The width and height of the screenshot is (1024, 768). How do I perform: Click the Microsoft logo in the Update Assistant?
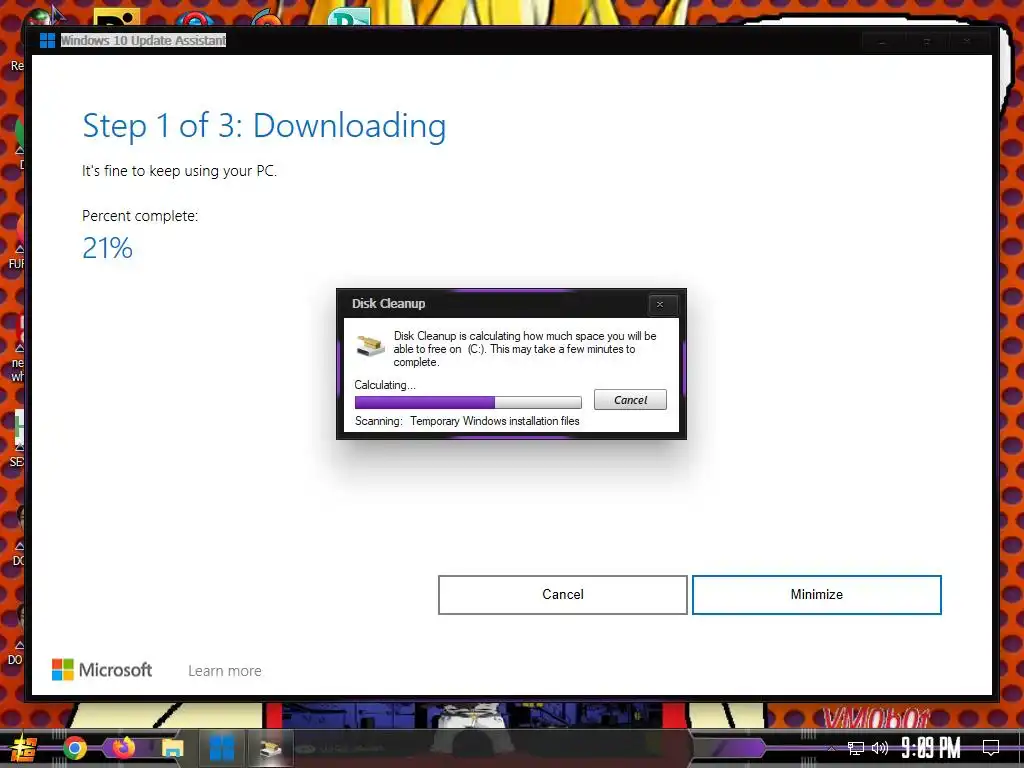click(102, 669)
